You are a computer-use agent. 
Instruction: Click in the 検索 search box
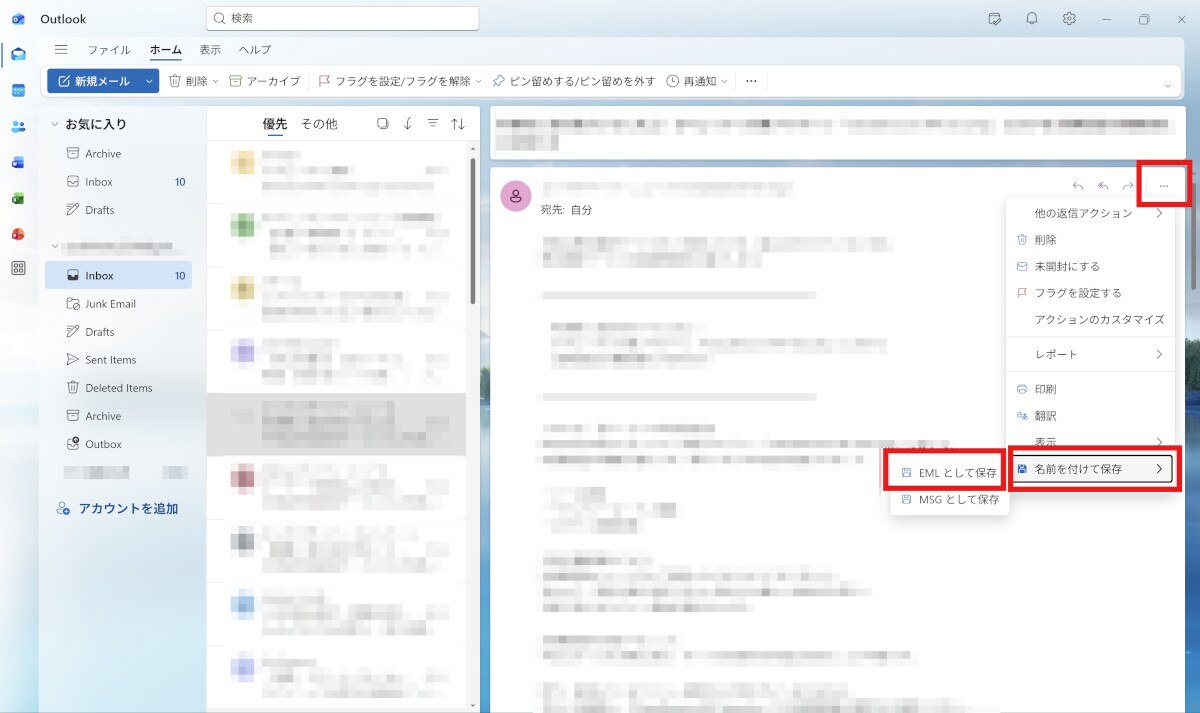click(342, 19)
